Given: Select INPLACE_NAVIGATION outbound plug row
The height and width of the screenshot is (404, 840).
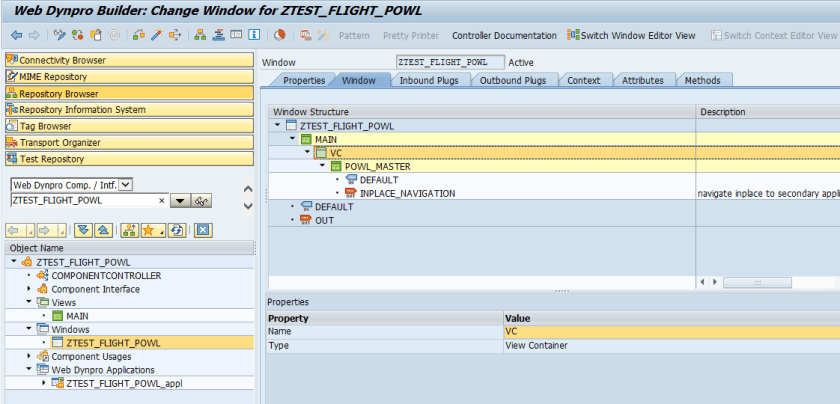Looking at the screenshot, I should click(x=407, y=193).
